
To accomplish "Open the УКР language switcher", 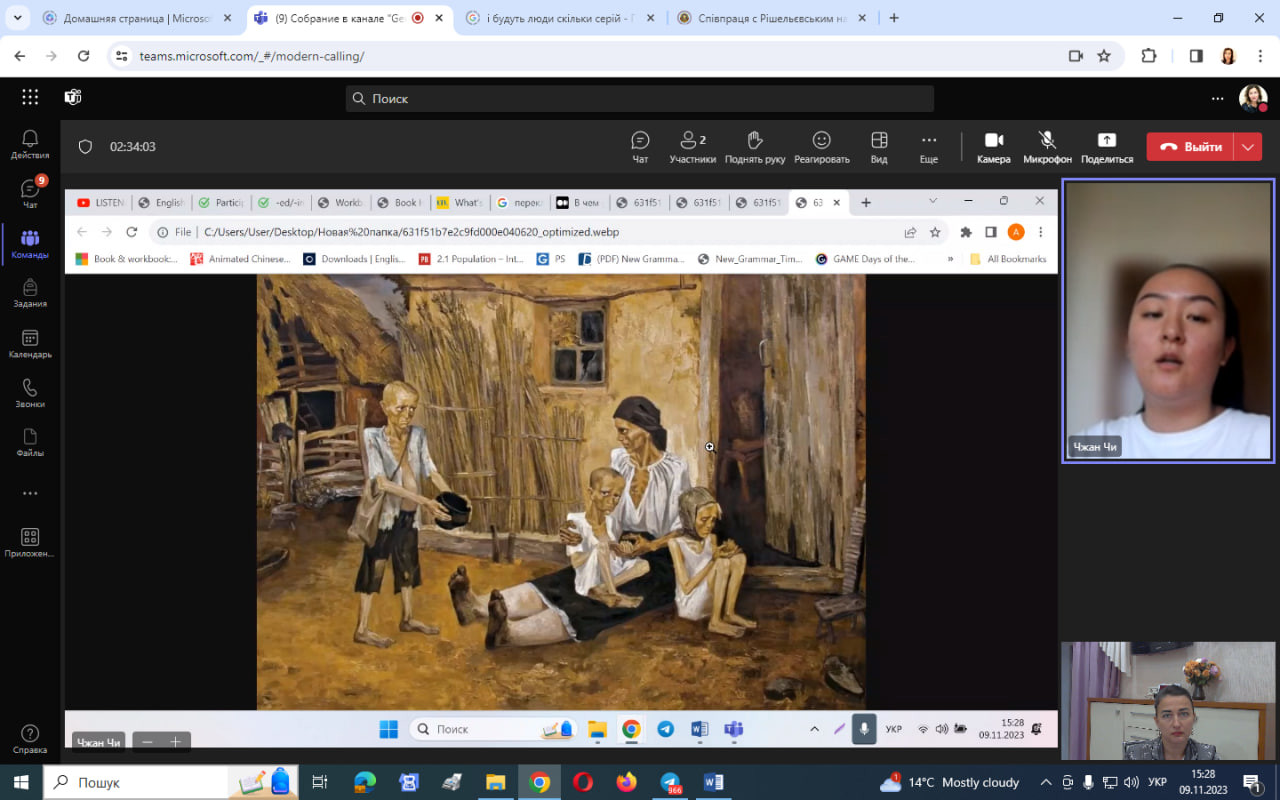I will pyautogui.click(x=1157, y=782).
